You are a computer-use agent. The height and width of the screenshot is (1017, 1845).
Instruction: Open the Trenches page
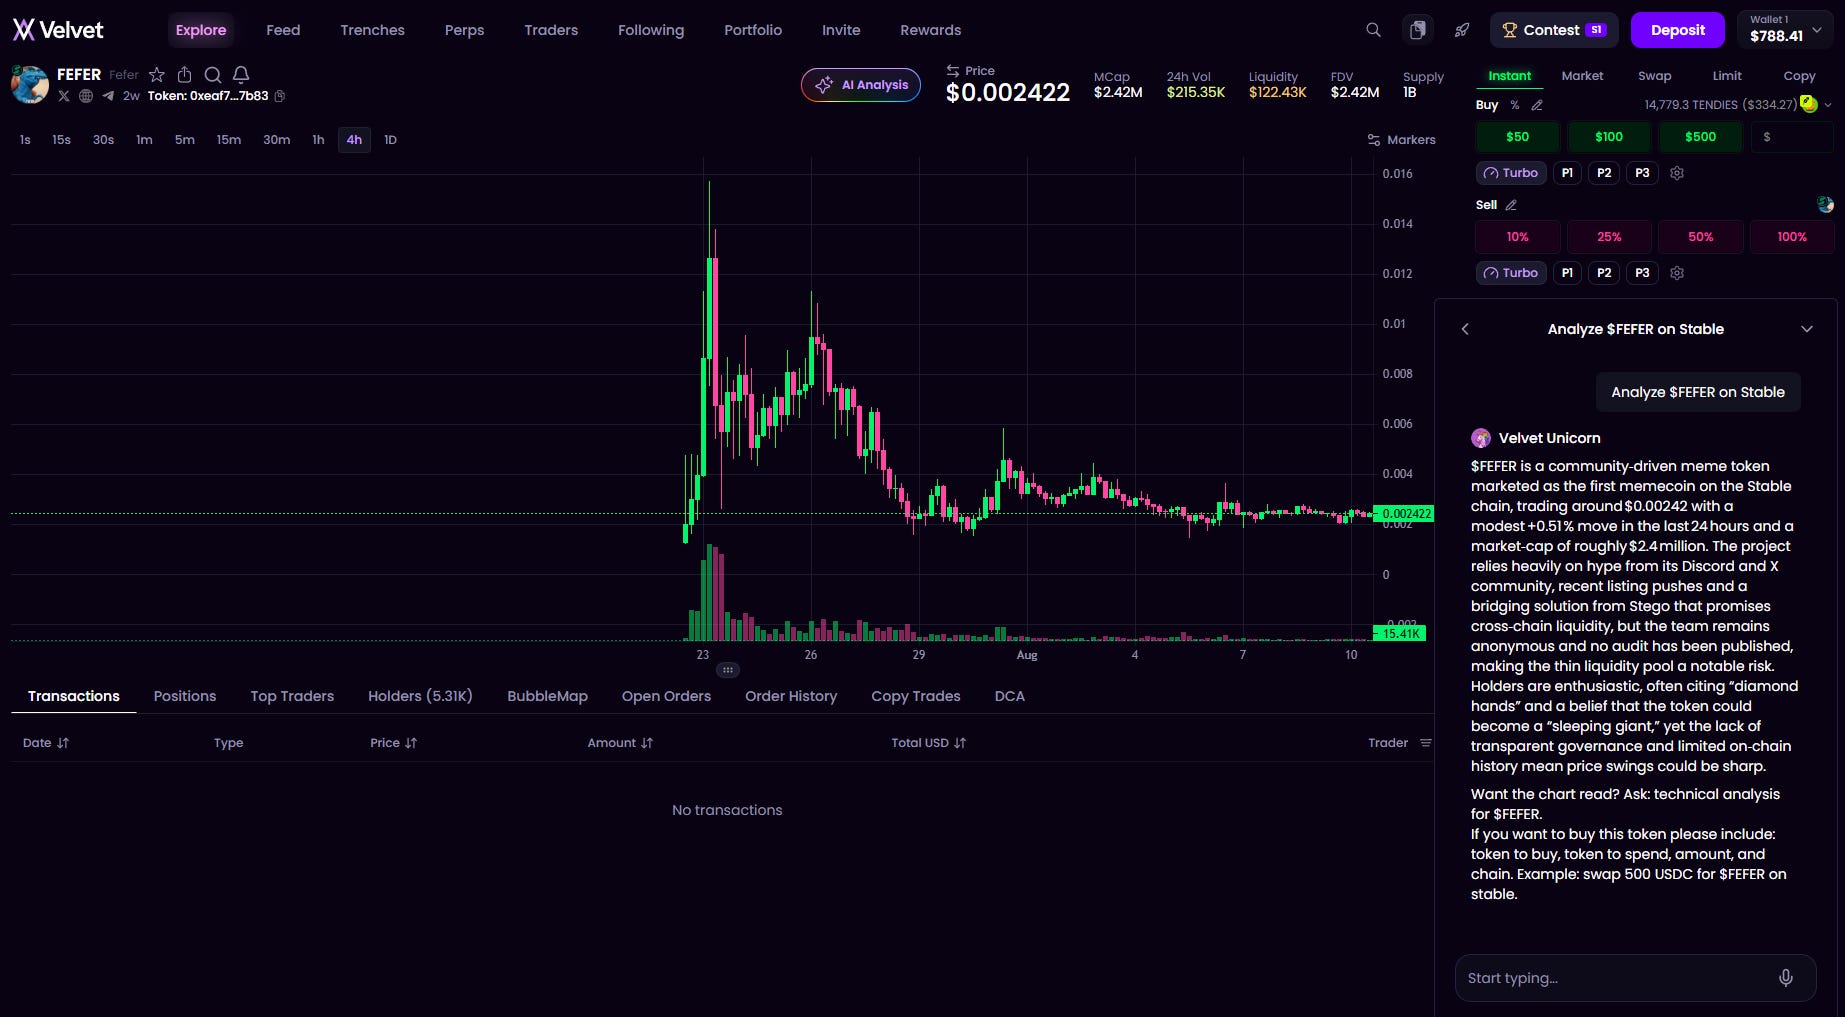(x=372, y=30)
